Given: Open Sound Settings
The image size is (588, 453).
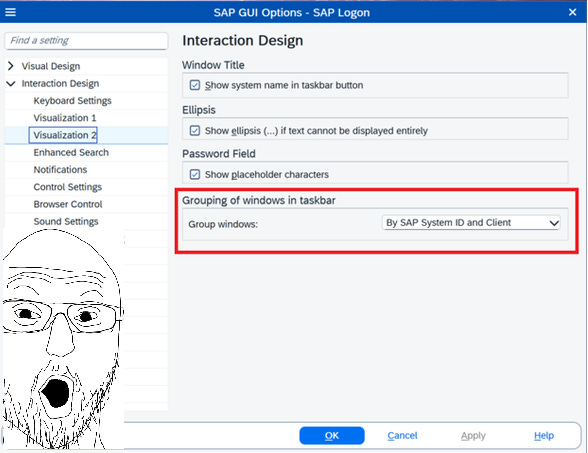Looking at the screenshot, I should 66,221.
